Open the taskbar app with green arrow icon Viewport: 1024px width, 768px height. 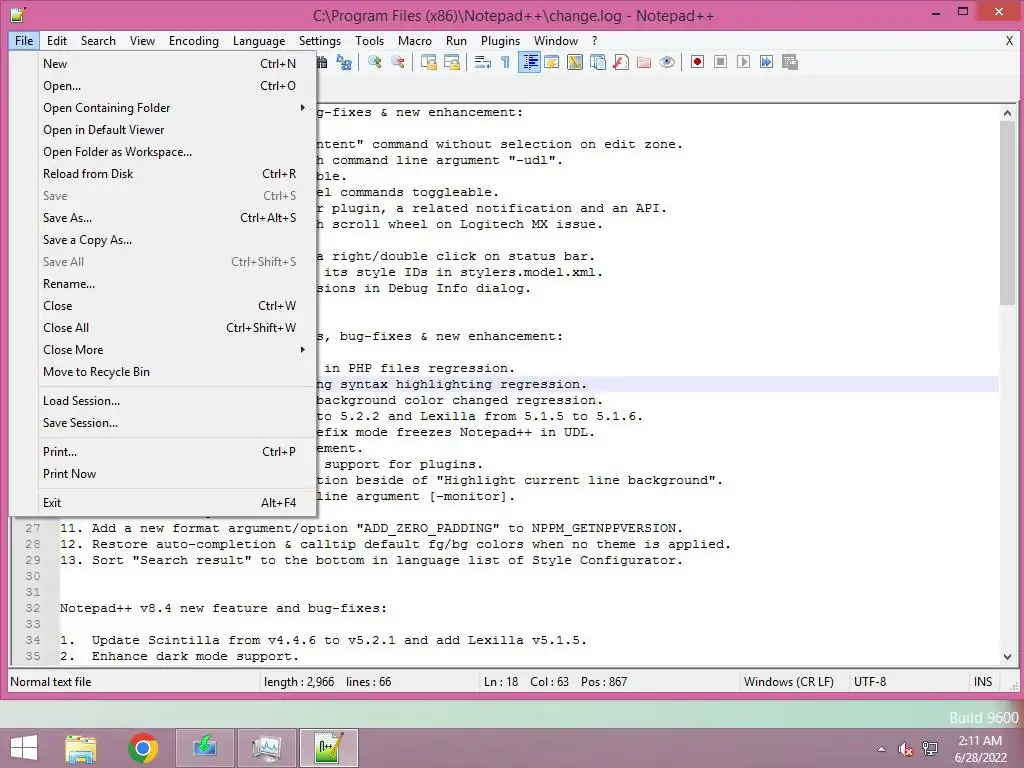[204, 748]
